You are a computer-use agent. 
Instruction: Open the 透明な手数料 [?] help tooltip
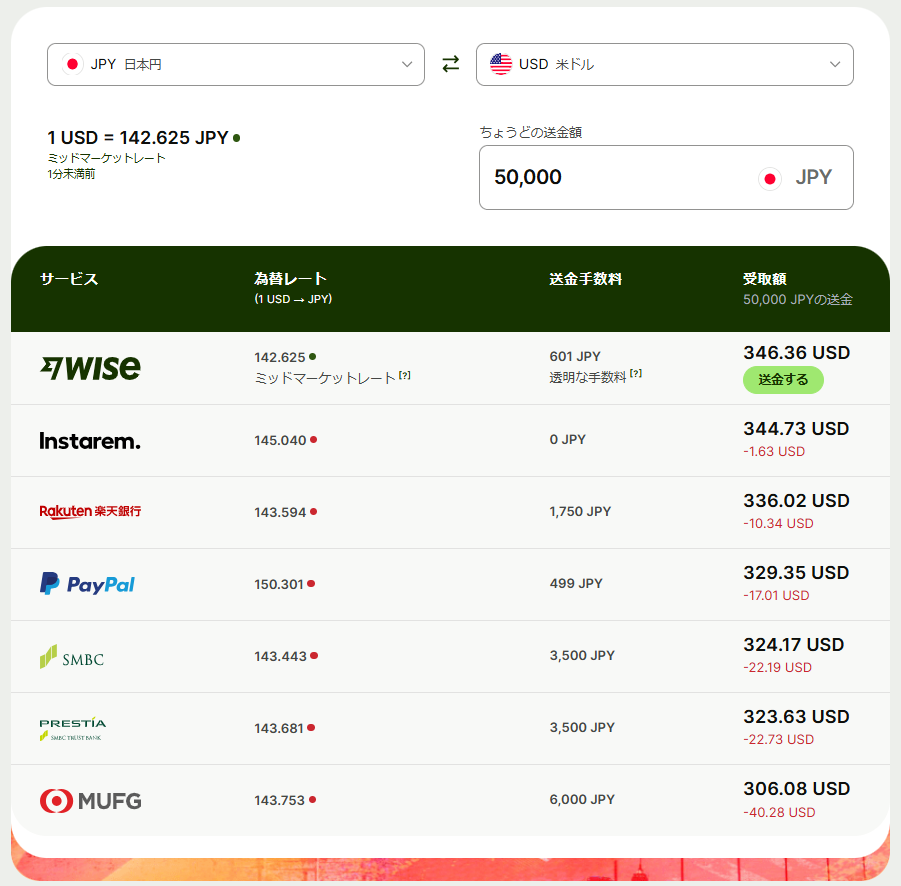[x=636, y=373]
